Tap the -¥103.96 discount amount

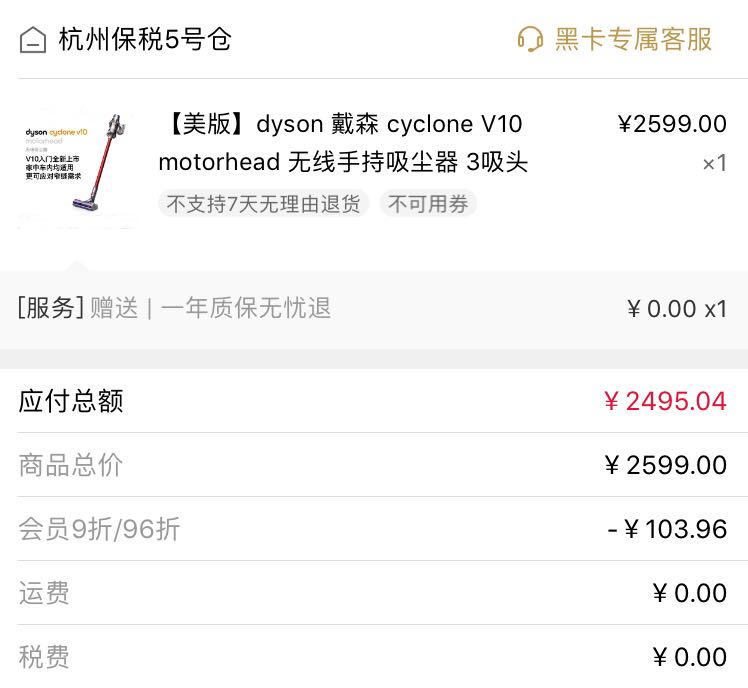coord(667,529)
